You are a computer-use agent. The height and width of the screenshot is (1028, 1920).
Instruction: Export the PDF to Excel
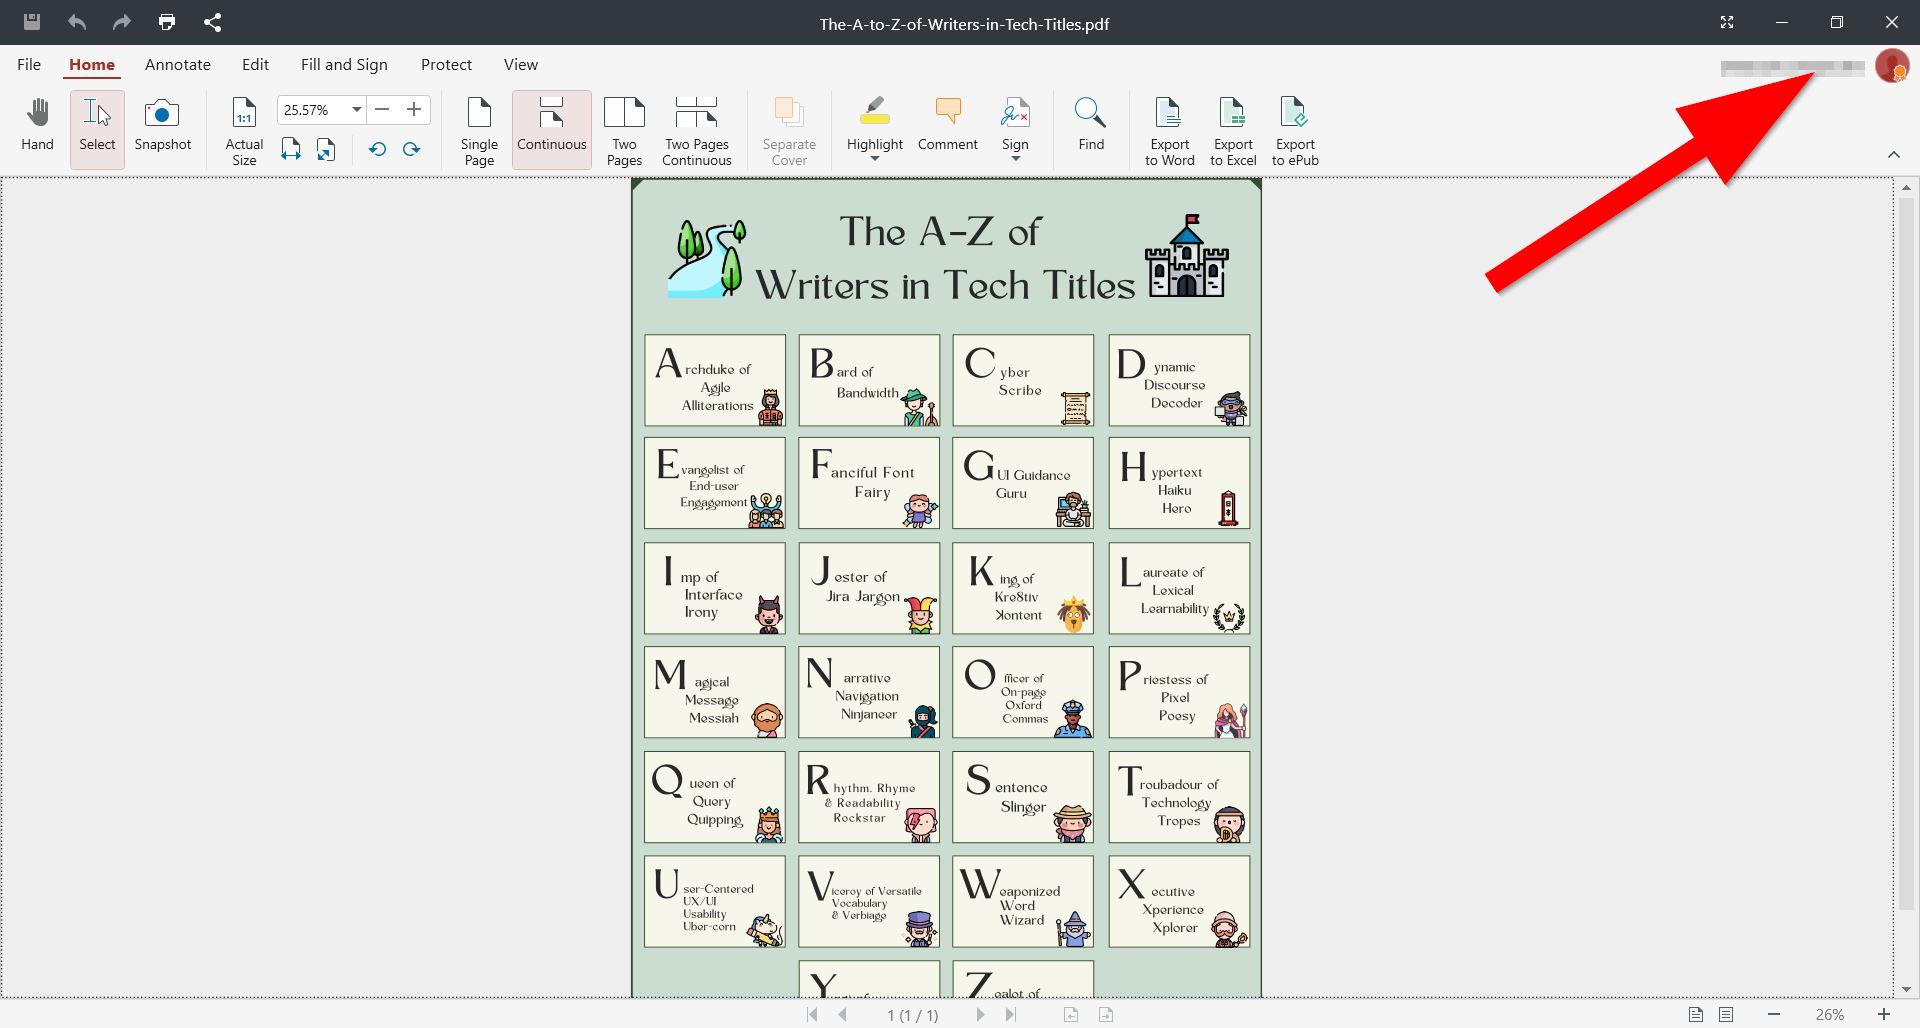[1232, 131]
